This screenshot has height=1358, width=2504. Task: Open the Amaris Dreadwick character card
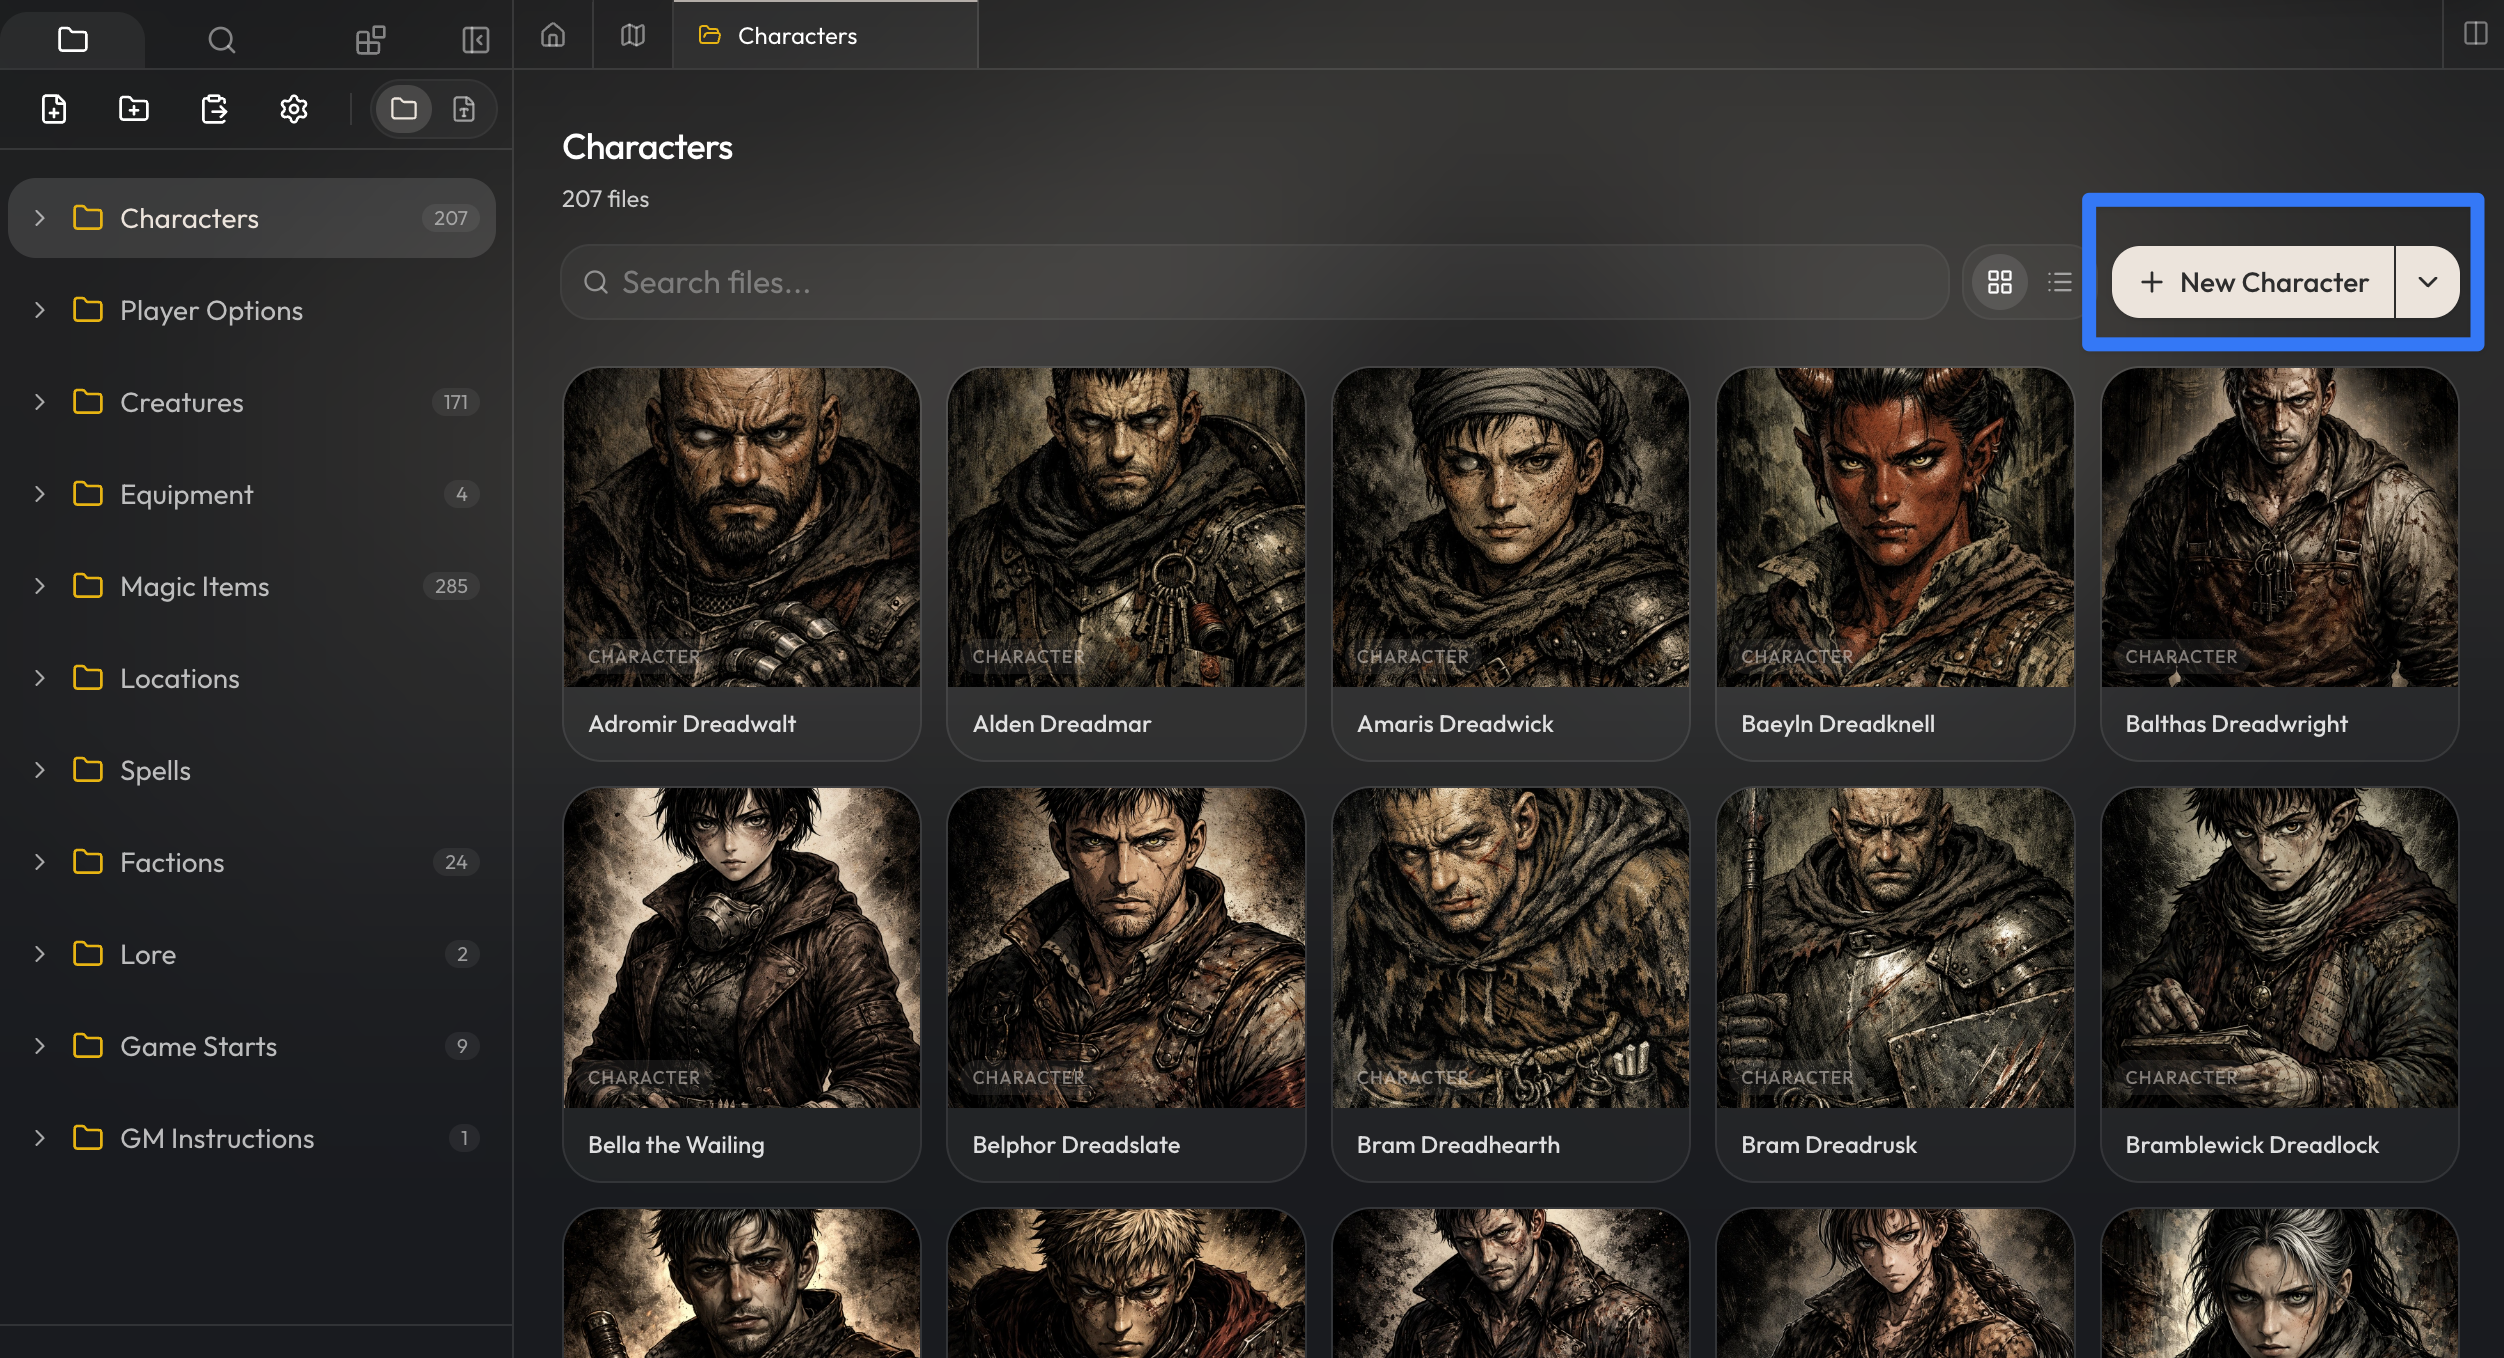pyautogui.click(x=1511, y=564)
